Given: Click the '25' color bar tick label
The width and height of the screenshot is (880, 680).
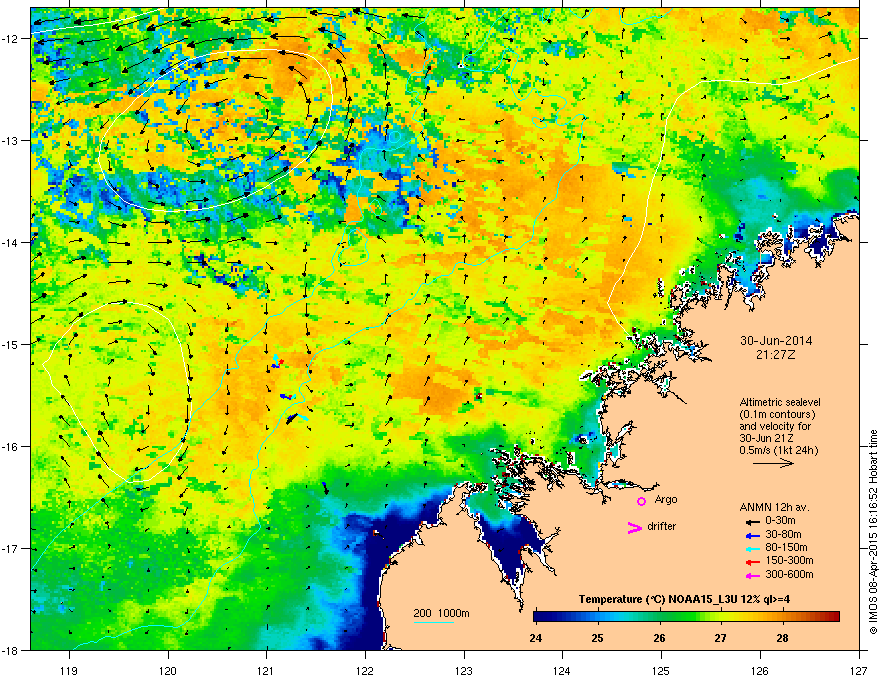Looking at the screenshot, I should pyautogui.click(x=597, y=638).
